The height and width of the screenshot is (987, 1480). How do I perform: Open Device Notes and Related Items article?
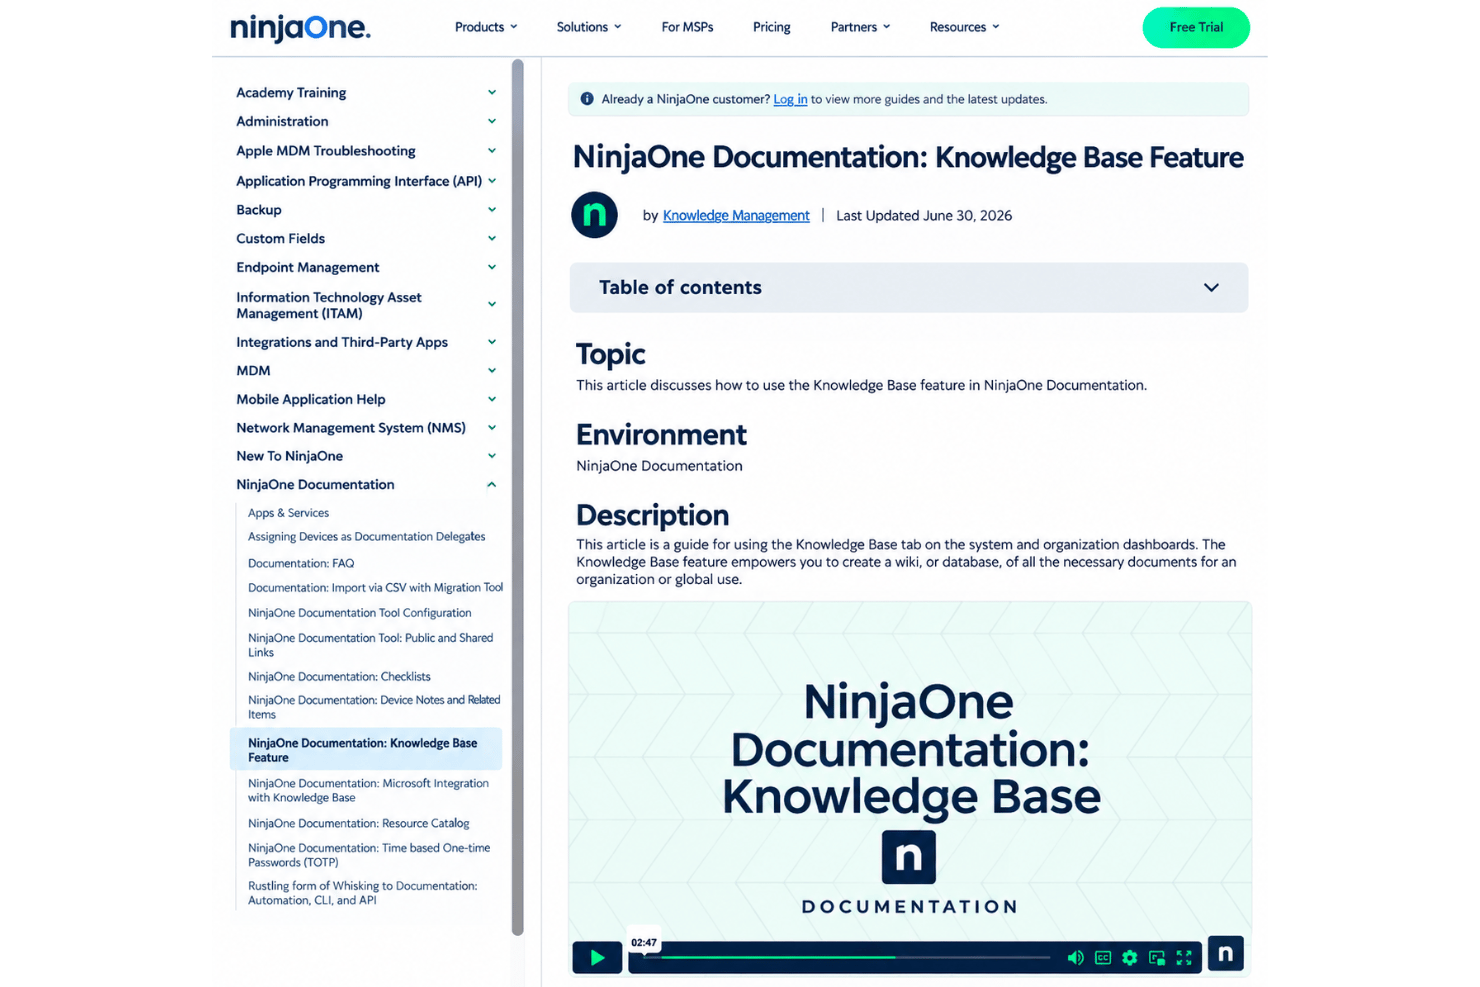(x=373, y=707)
